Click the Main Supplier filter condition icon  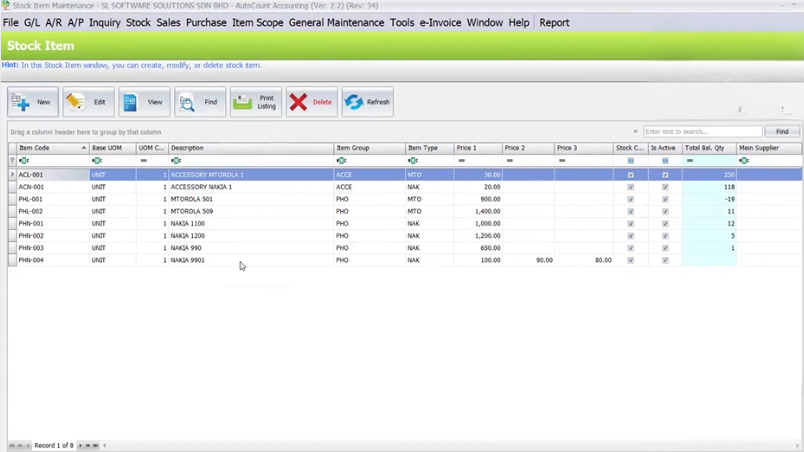[x=744, y=160]
